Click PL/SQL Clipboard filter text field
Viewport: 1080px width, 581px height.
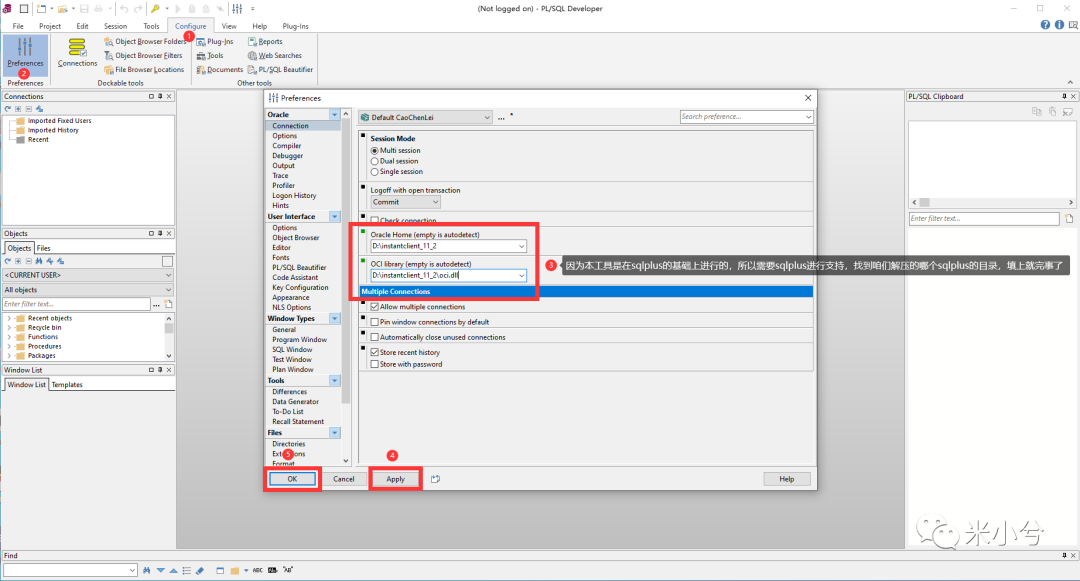[984, 219]
